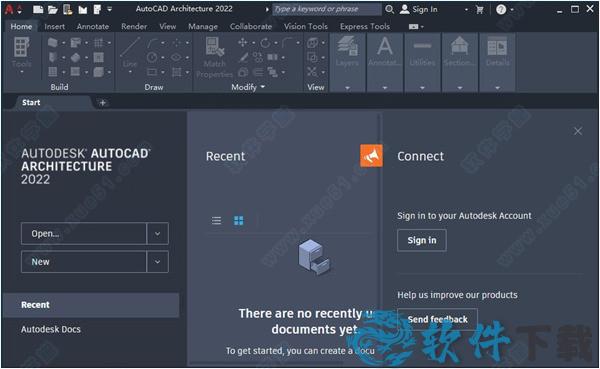Select the Rotate tool in Modify panel

pos(265,42)
